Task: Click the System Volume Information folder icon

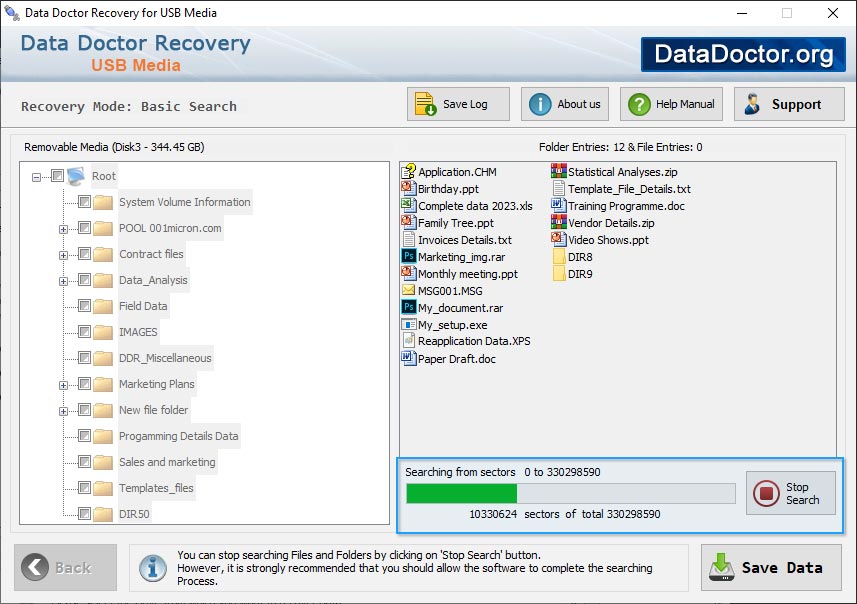Action: (103, 202)
